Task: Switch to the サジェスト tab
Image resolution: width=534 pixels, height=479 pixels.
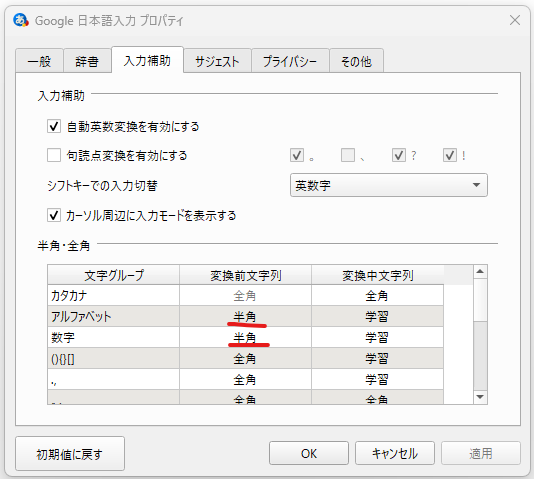Action: 217,61
